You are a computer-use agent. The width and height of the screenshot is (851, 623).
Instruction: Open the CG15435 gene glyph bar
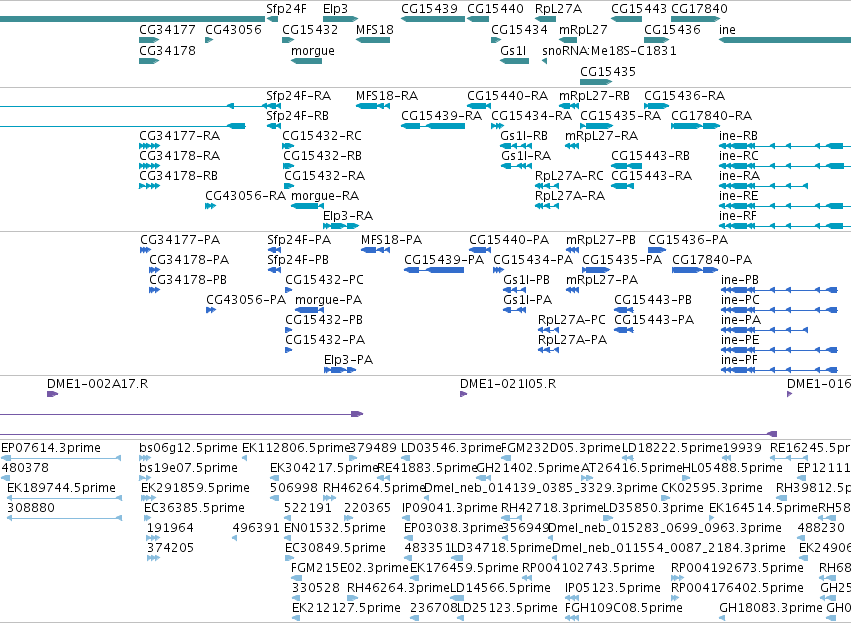[x=596, y=82]
